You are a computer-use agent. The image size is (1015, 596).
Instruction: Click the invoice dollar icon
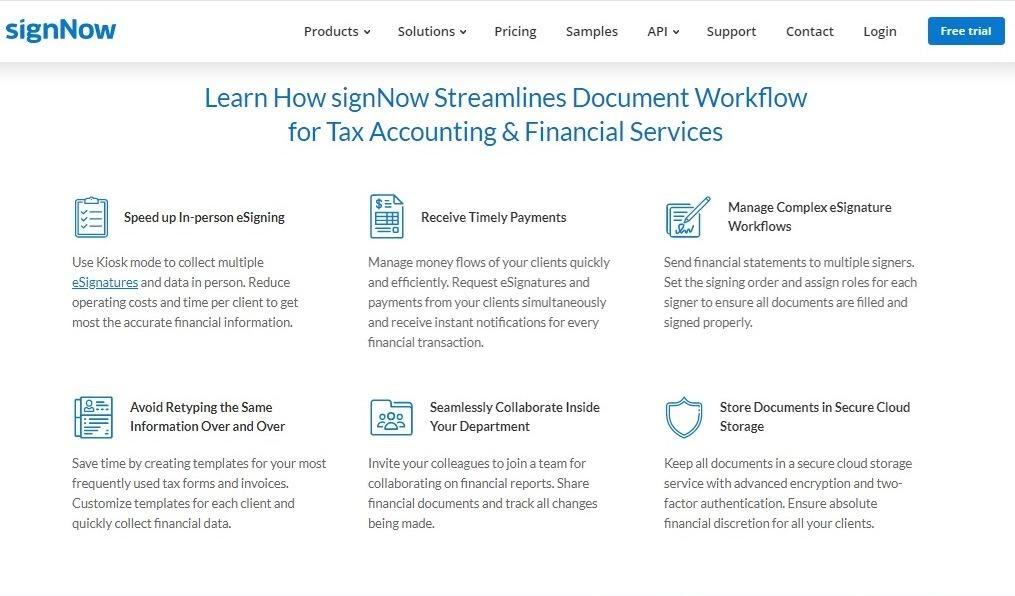[386, 216]
